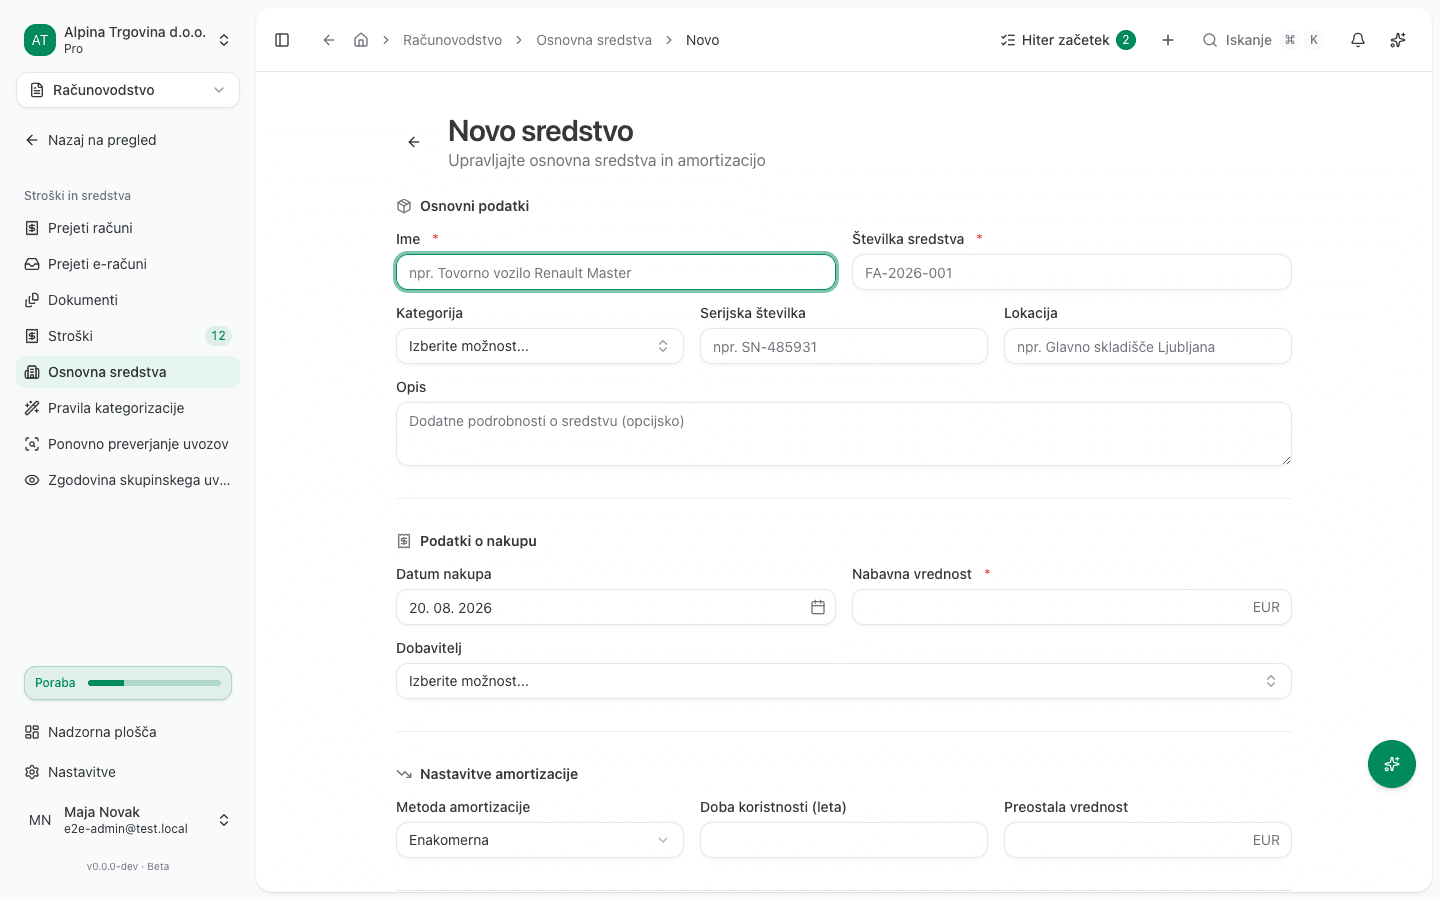Select Osnovna sredstva sidebar item
Screen dimensions: 1440x900
[128, 372]
